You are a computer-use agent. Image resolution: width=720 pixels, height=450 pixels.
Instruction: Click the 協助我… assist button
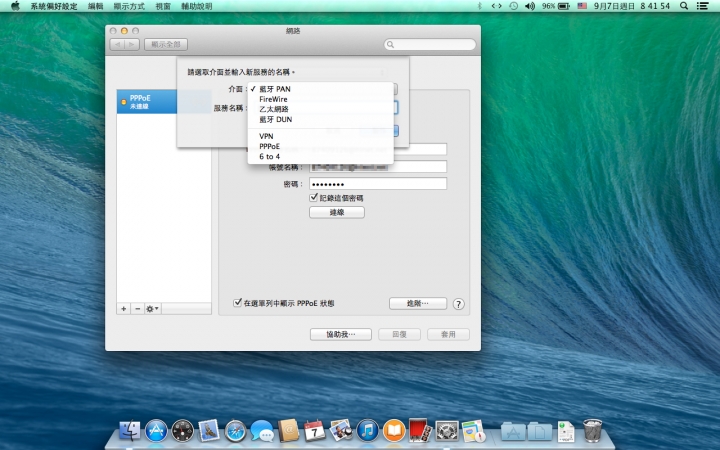341,334
